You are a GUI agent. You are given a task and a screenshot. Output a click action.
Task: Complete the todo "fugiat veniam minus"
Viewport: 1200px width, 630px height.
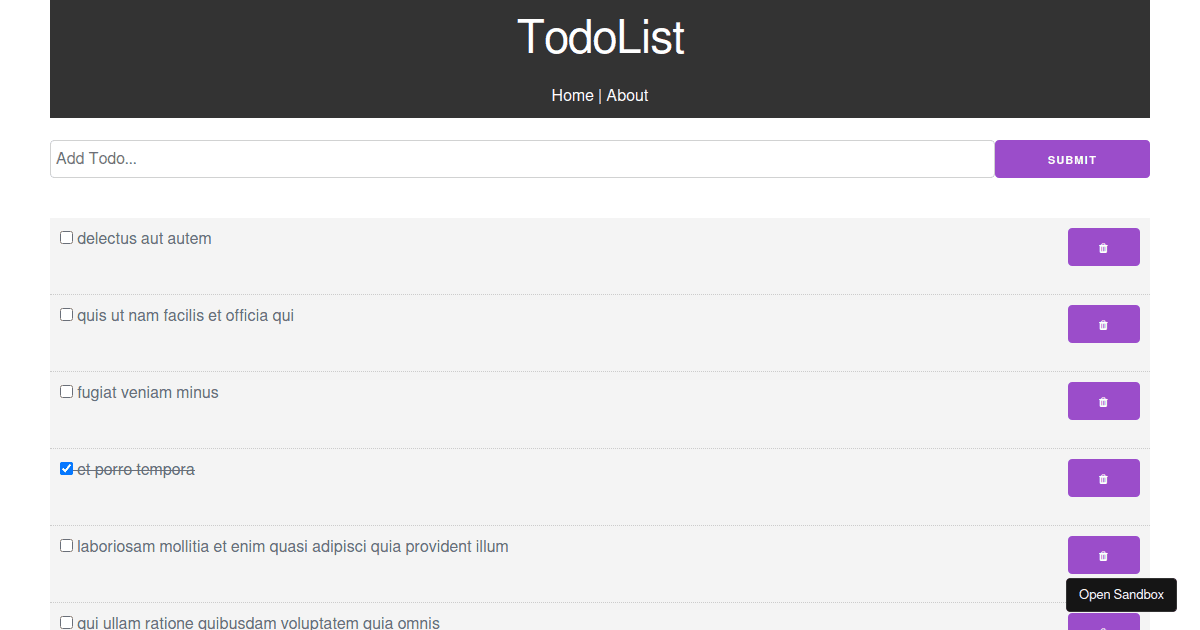tap(66, 391)
